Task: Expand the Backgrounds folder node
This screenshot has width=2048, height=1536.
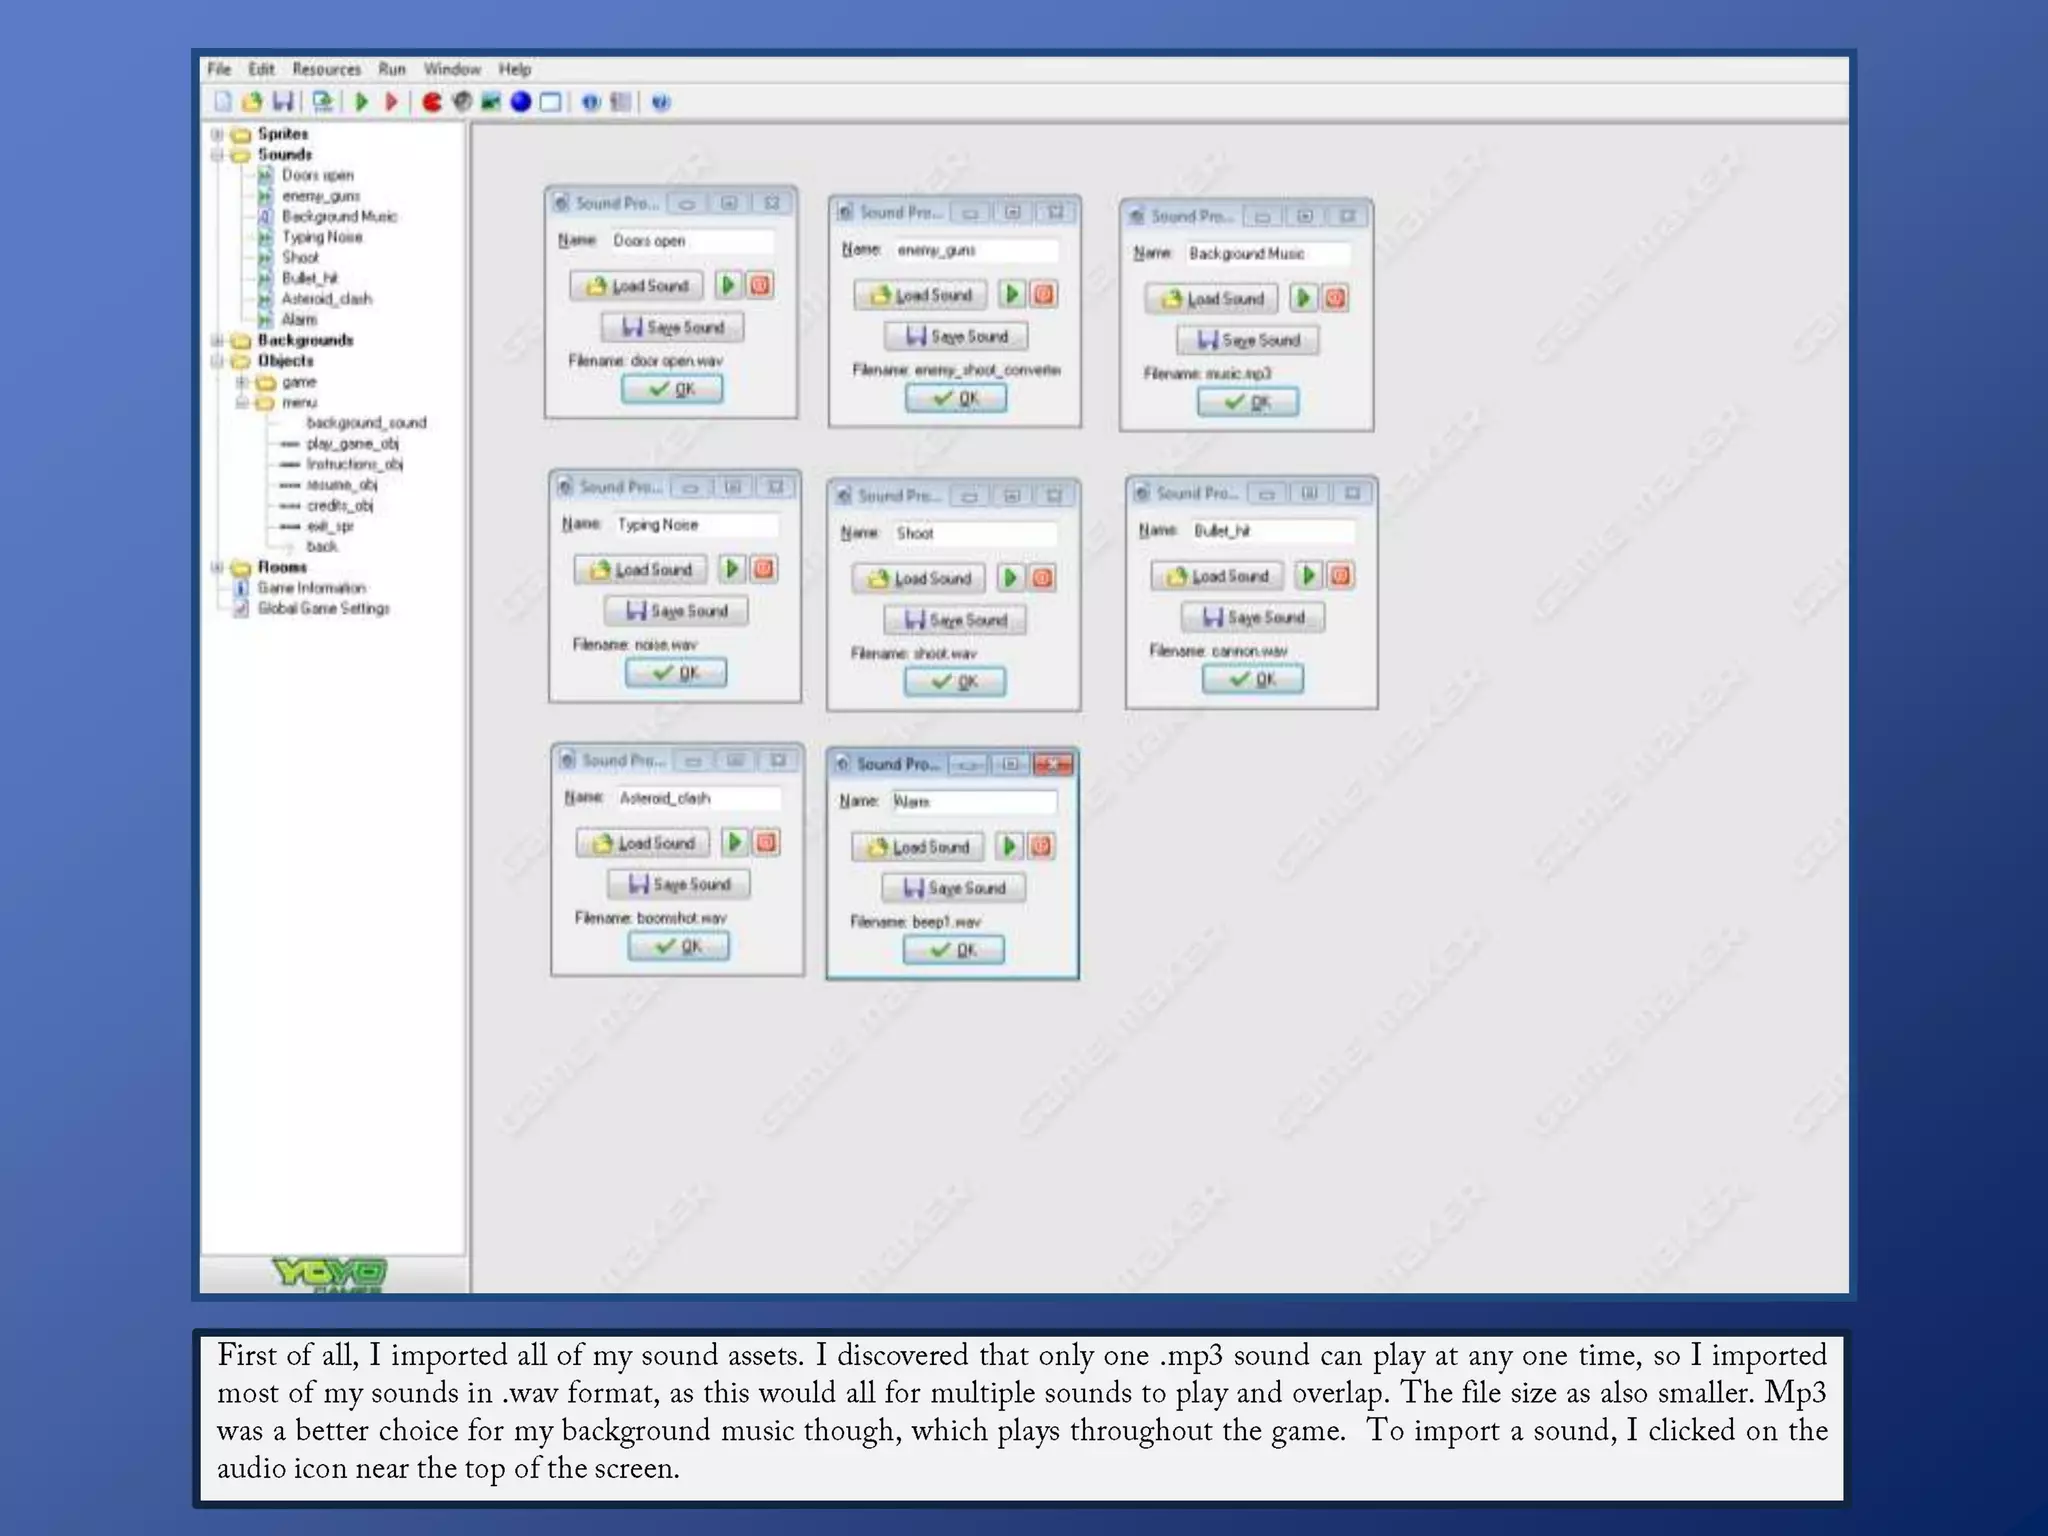Action: point(217,341)
